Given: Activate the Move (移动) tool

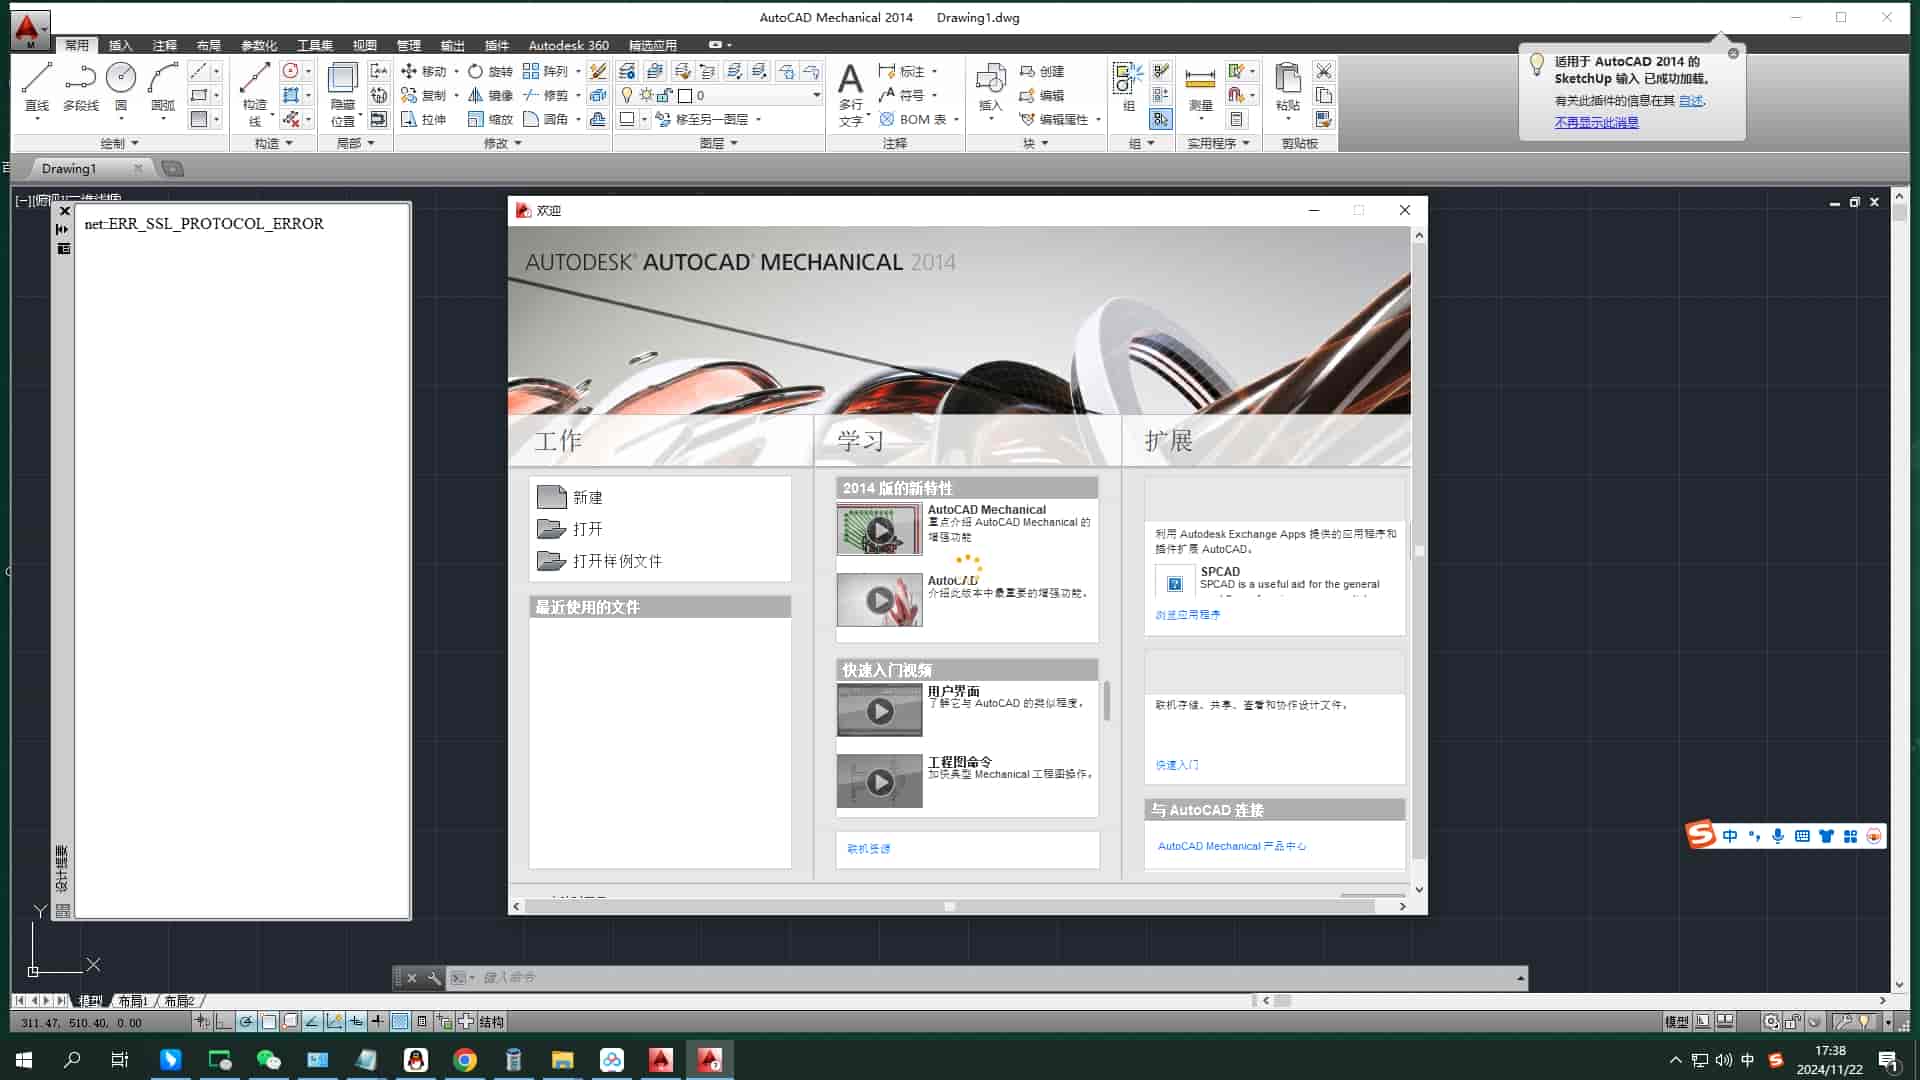Looking at the screenshot, I should point(425,71).
